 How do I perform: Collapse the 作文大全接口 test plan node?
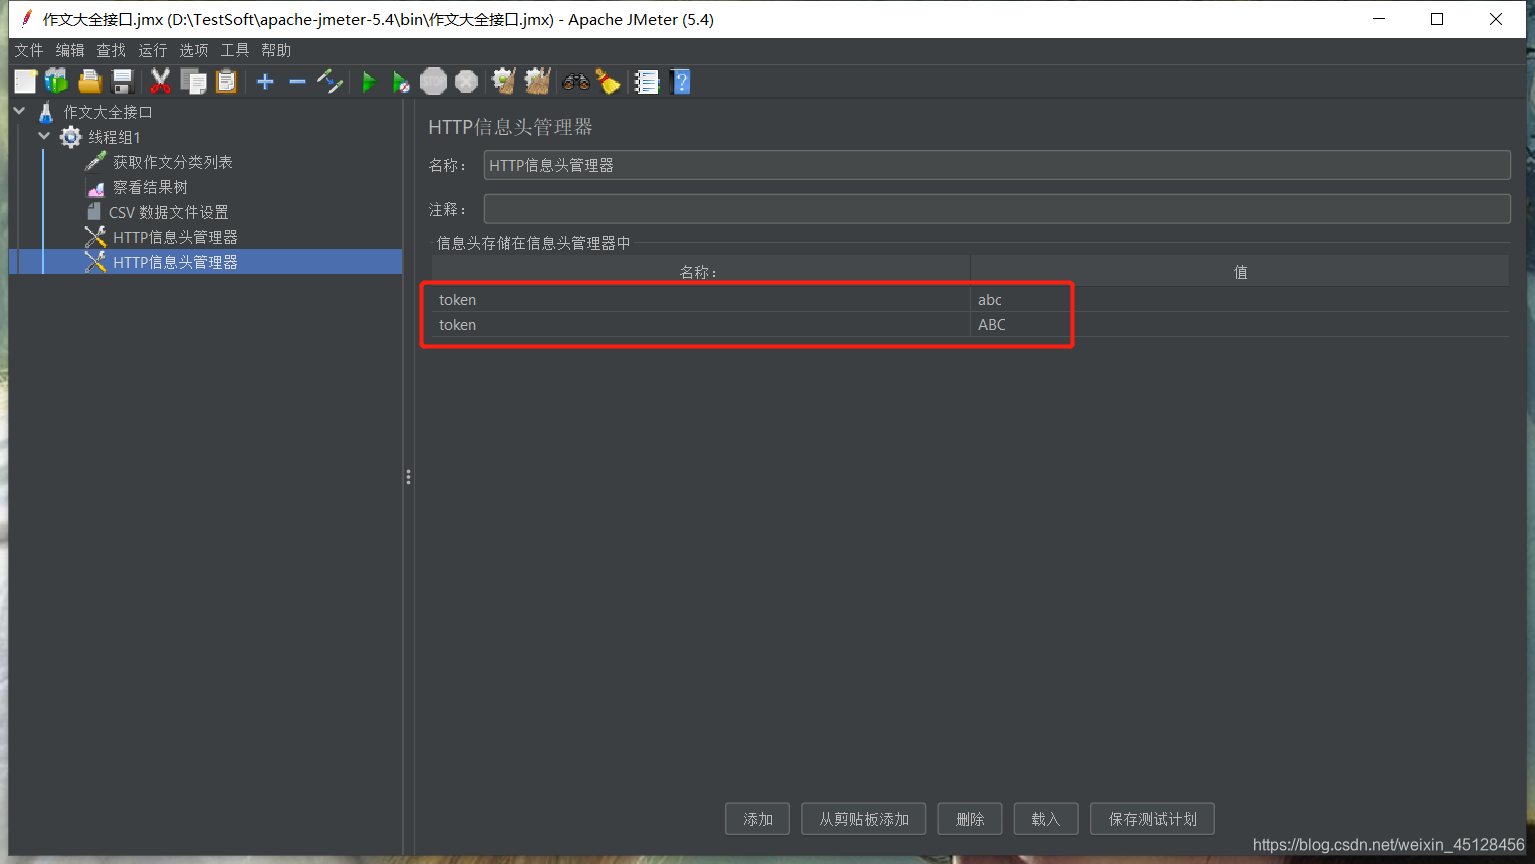pyautogui.click(x=20, y=111)
